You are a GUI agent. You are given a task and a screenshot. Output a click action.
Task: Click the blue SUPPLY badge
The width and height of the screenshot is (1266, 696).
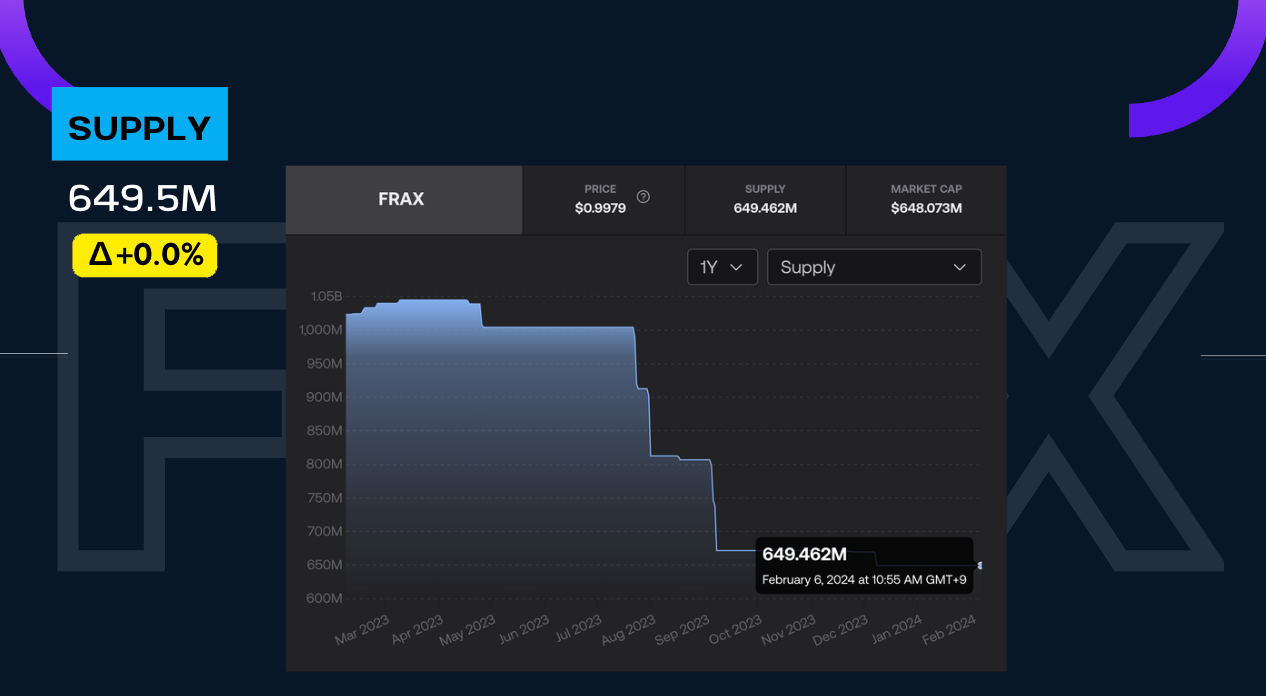139,124
